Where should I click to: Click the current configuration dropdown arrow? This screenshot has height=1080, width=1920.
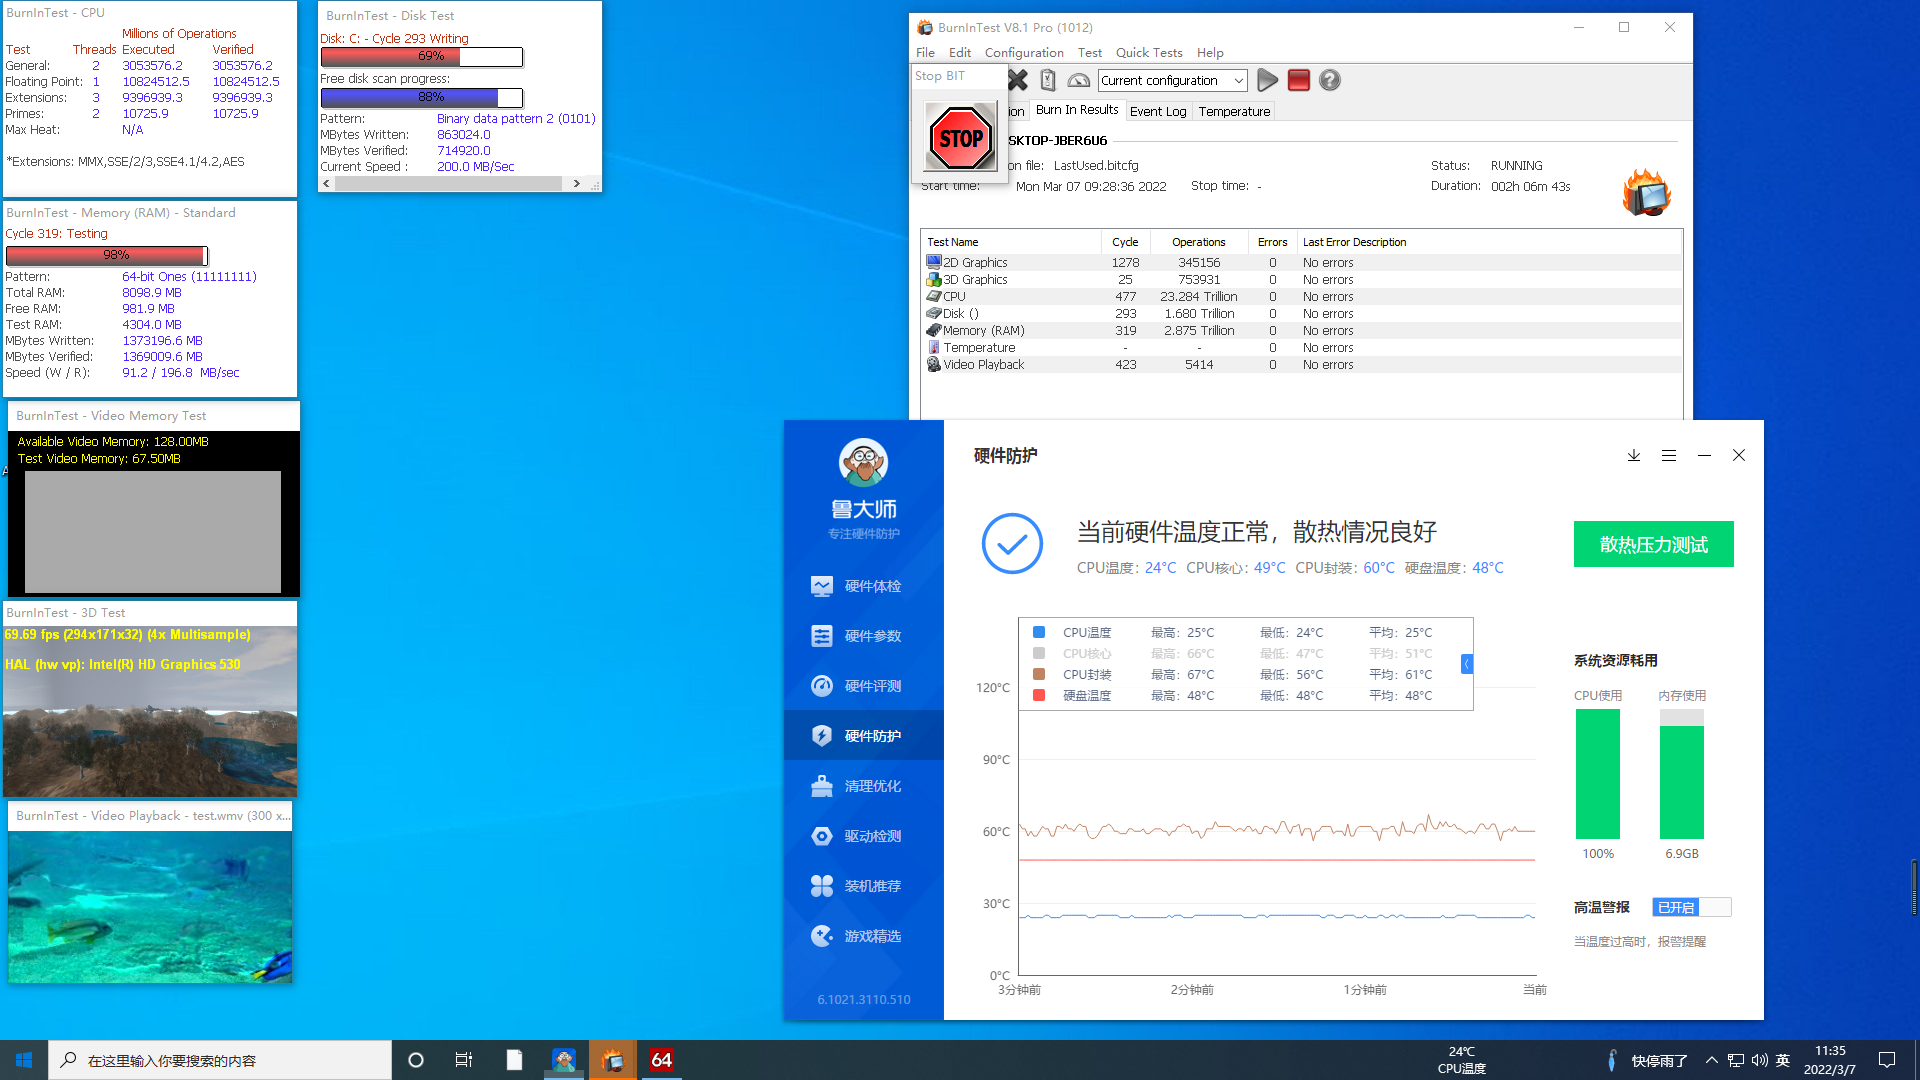[x=1237, y=80]
